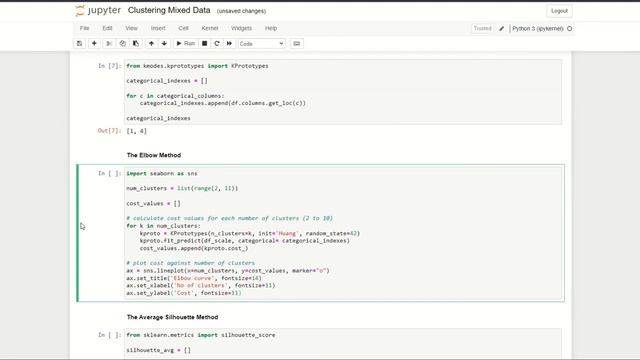This screenshot has height=360, width=640.
Task: Click the Out[7] output prompt
Action: click(x=109, y=131)
